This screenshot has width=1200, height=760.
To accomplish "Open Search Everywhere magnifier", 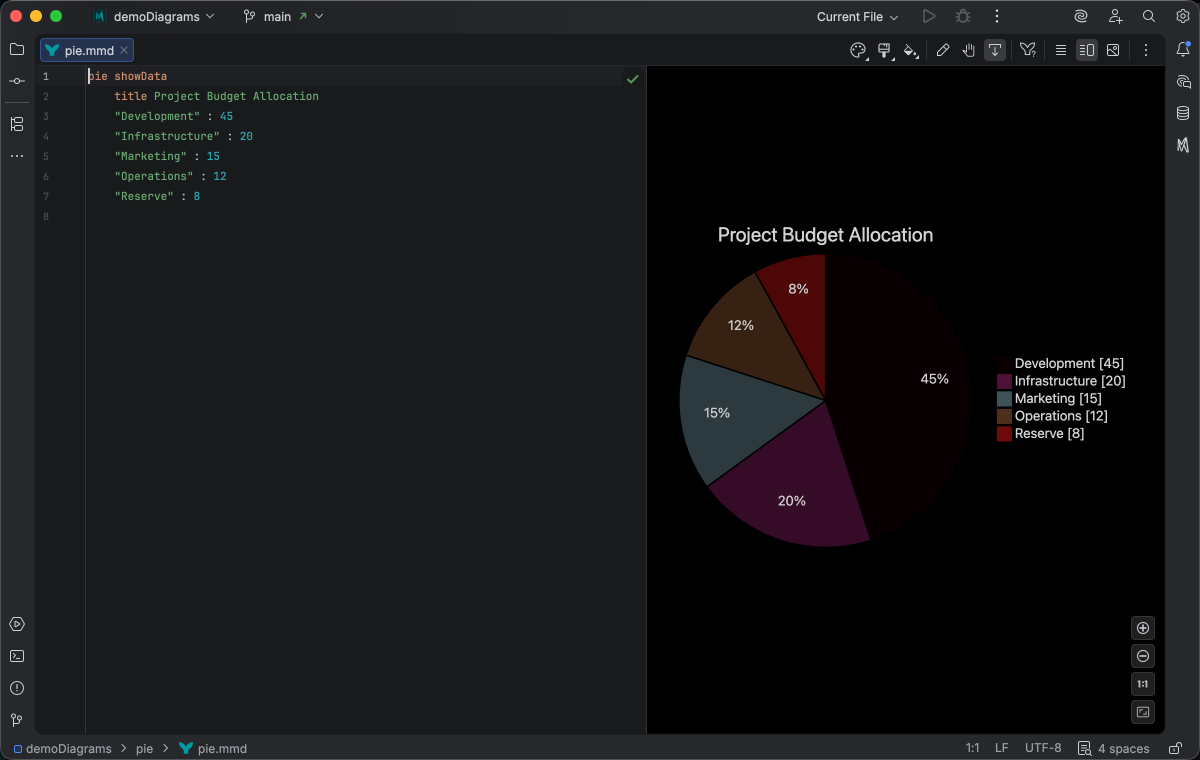I will [1149, 16].
